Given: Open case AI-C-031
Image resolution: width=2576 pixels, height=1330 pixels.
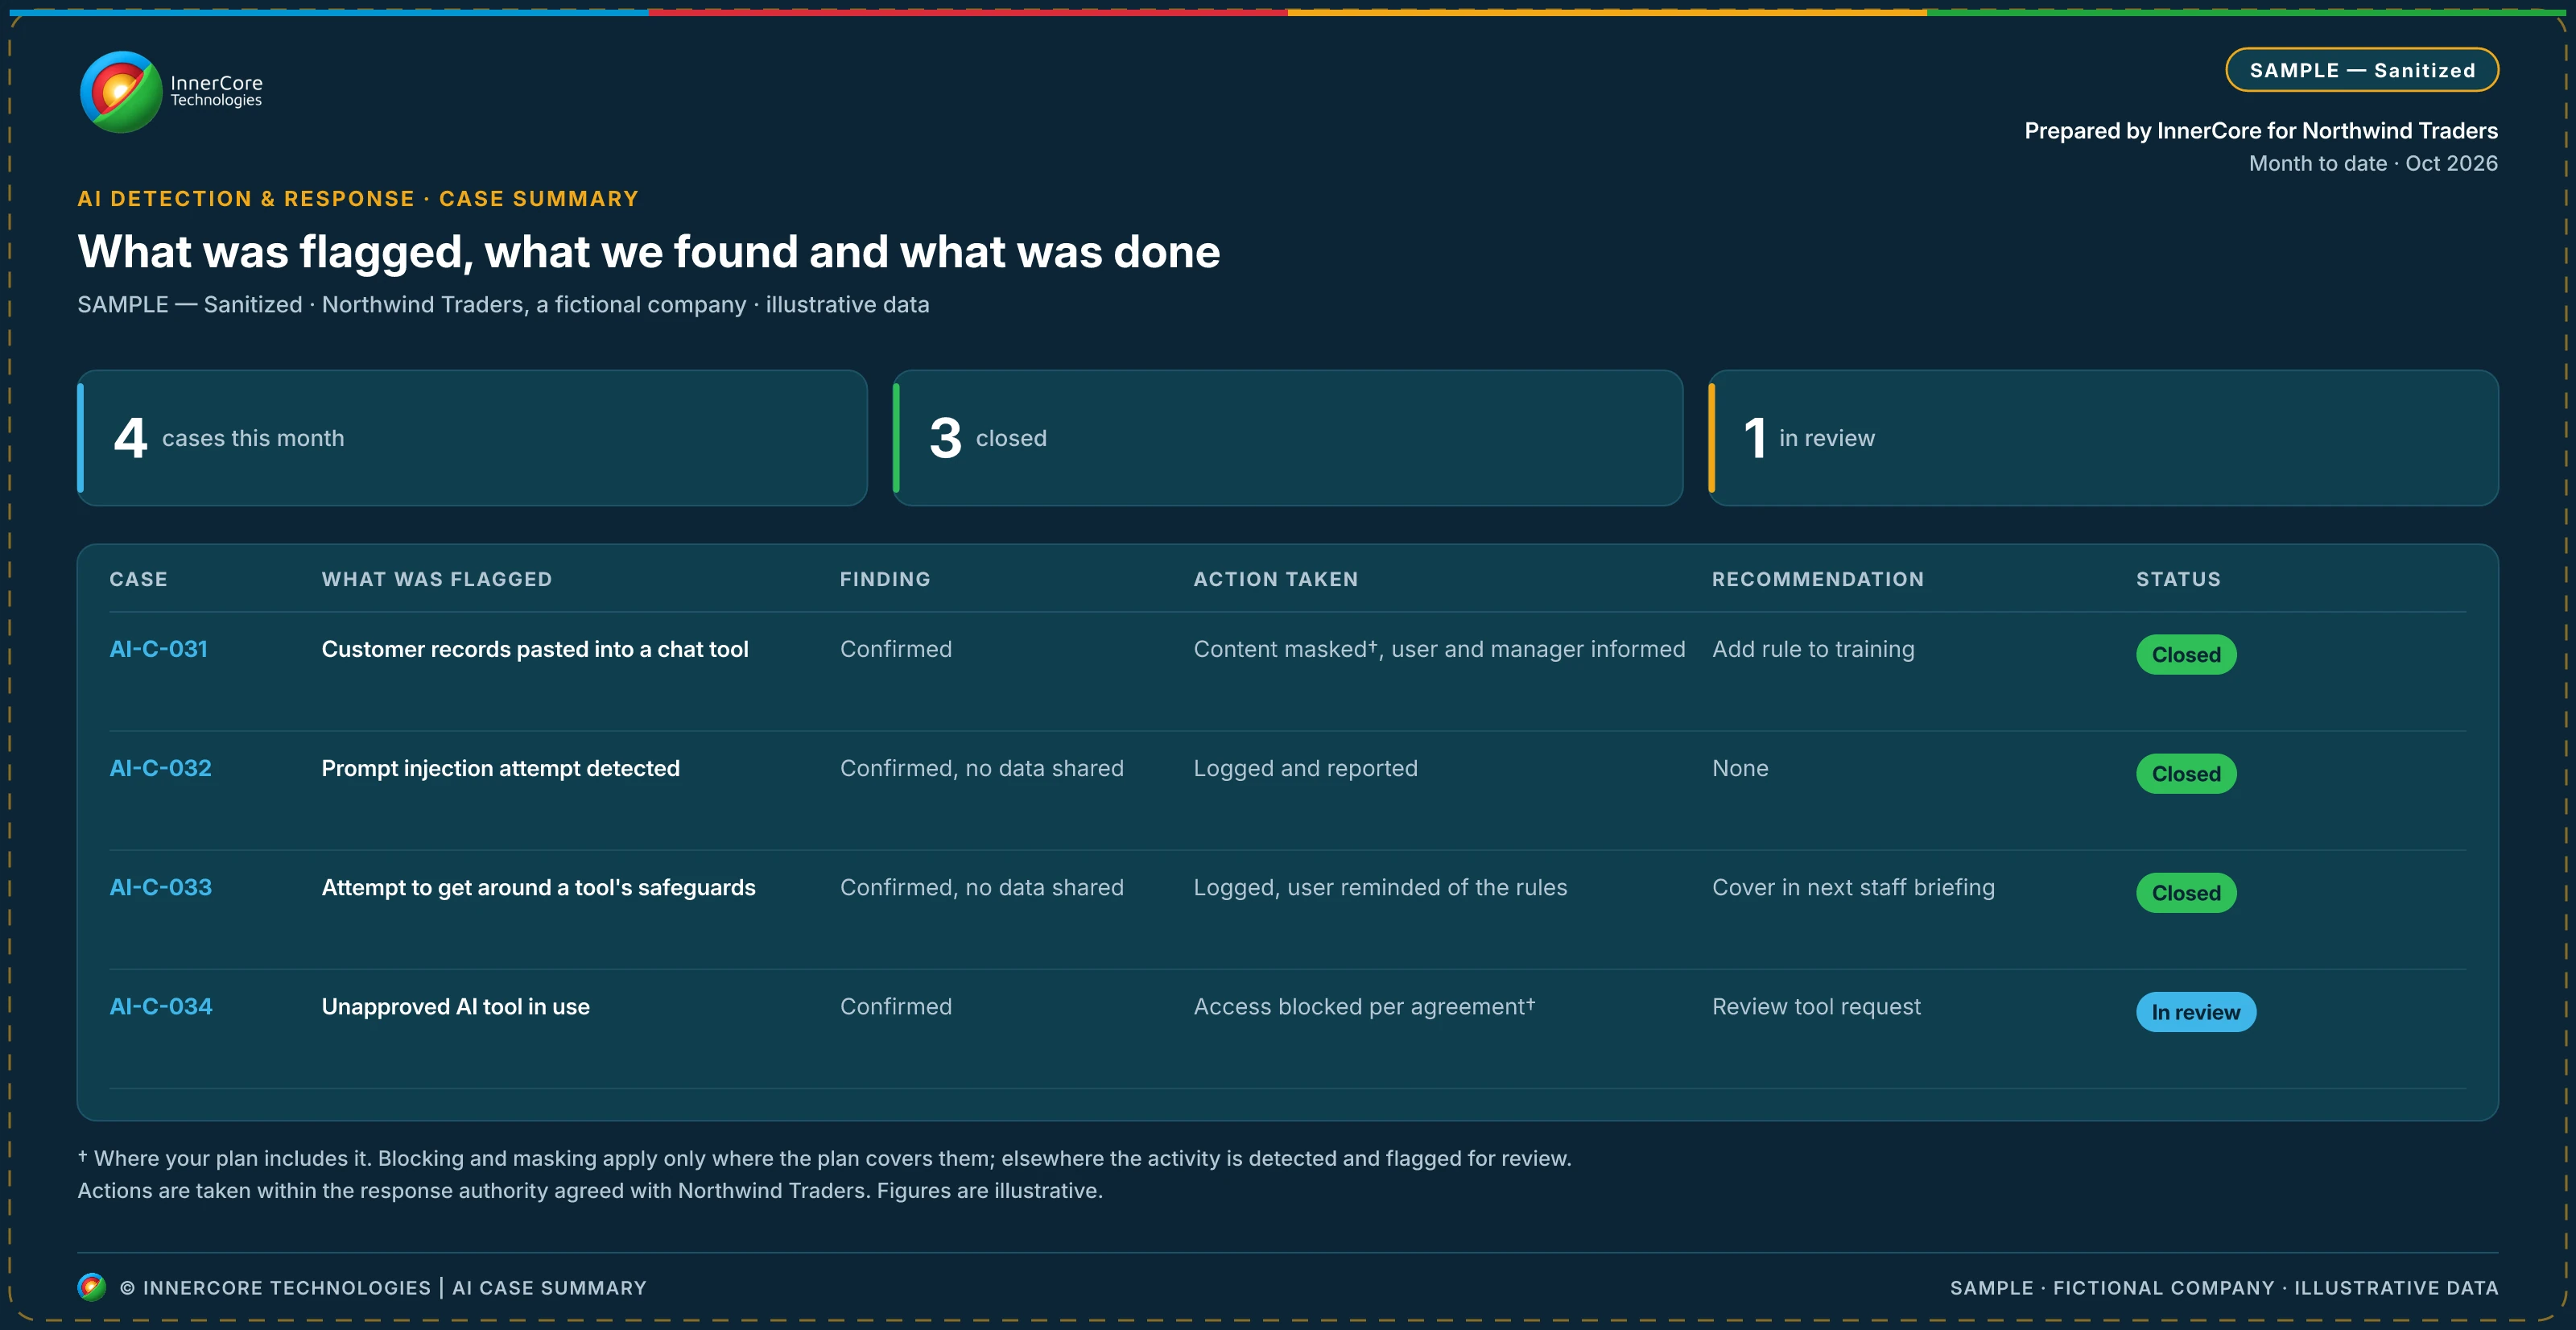Looking at the screenshot, I should click(158, 649).
